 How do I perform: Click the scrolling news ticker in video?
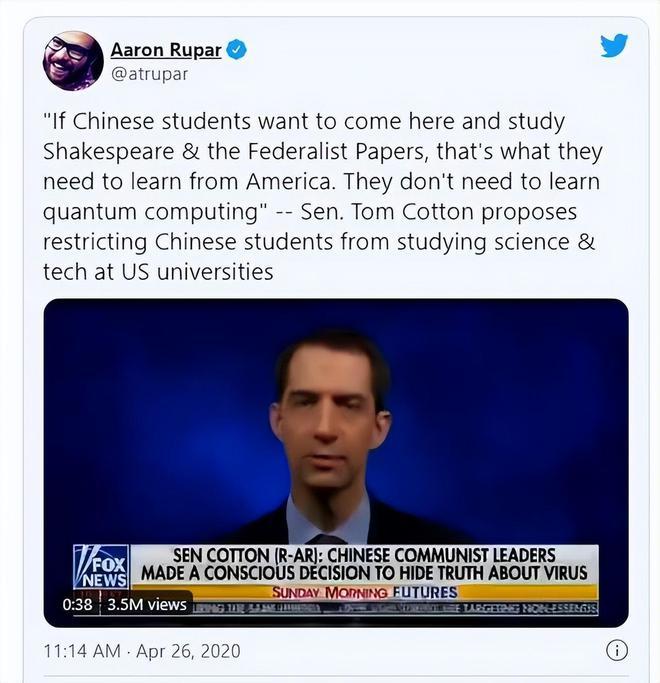pyautogui.click(x=394, y=609)
